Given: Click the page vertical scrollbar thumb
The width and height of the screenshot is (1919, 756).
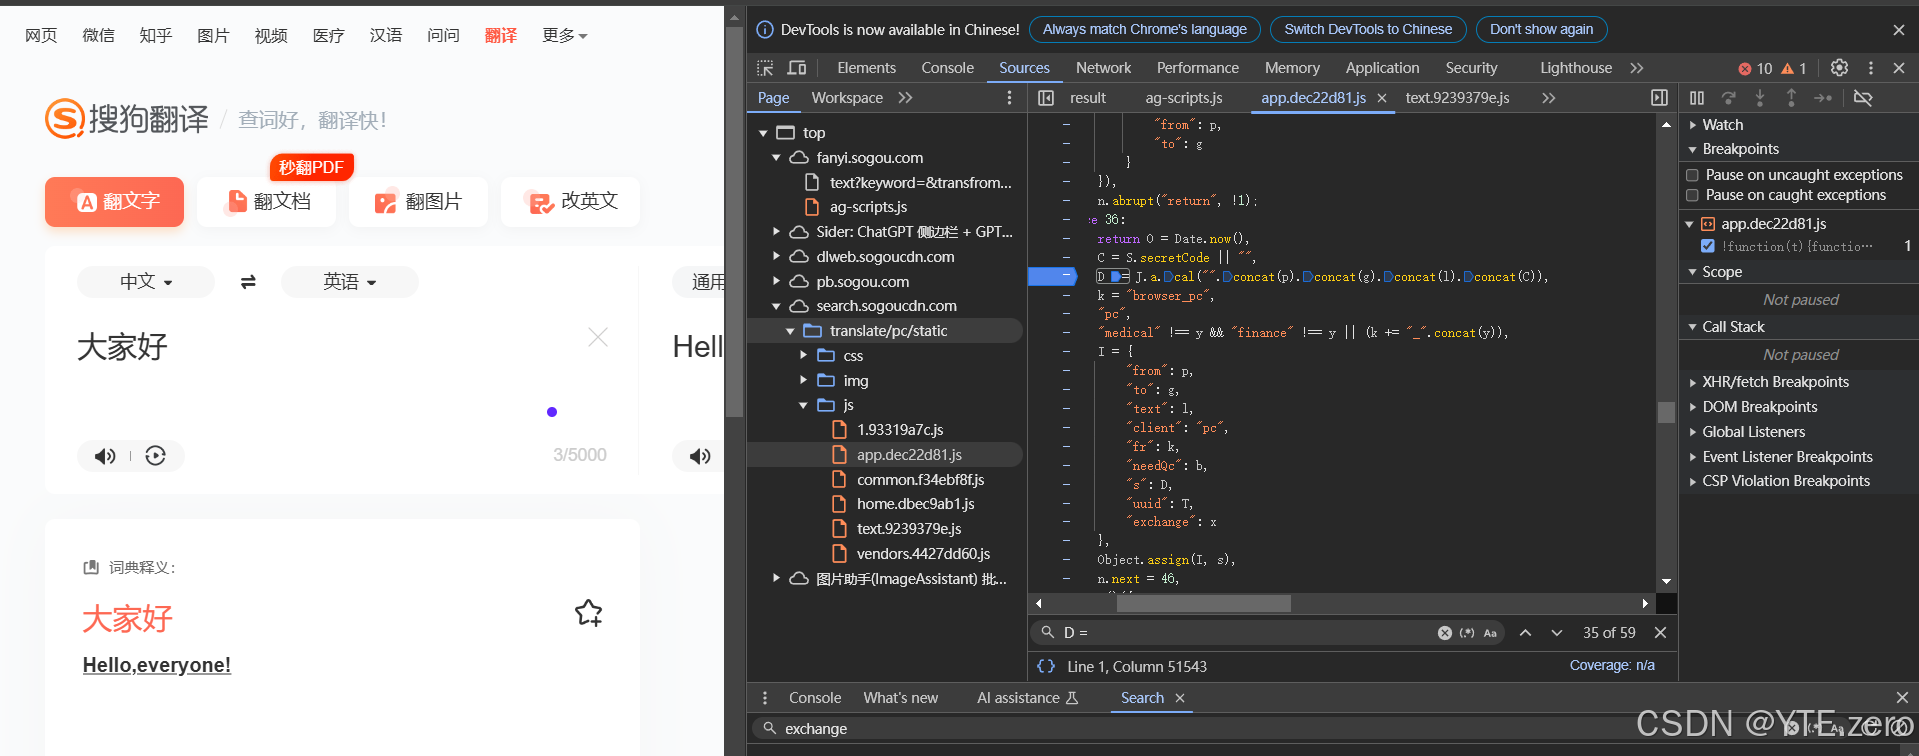Looking at the screenshot, I should pyautogui.click(x=735, y=222).
